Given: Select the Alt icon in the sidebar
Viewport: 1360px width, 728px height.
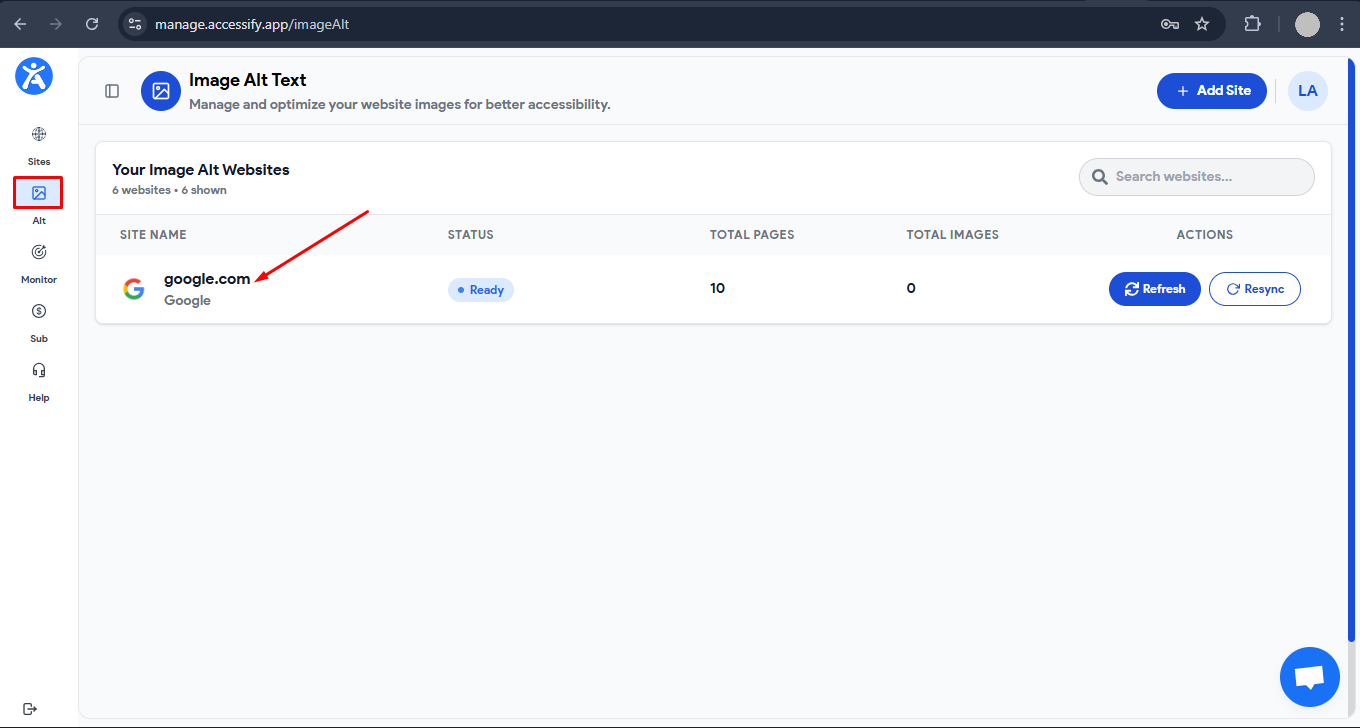Looking at the screenshot, I should 38,193.
